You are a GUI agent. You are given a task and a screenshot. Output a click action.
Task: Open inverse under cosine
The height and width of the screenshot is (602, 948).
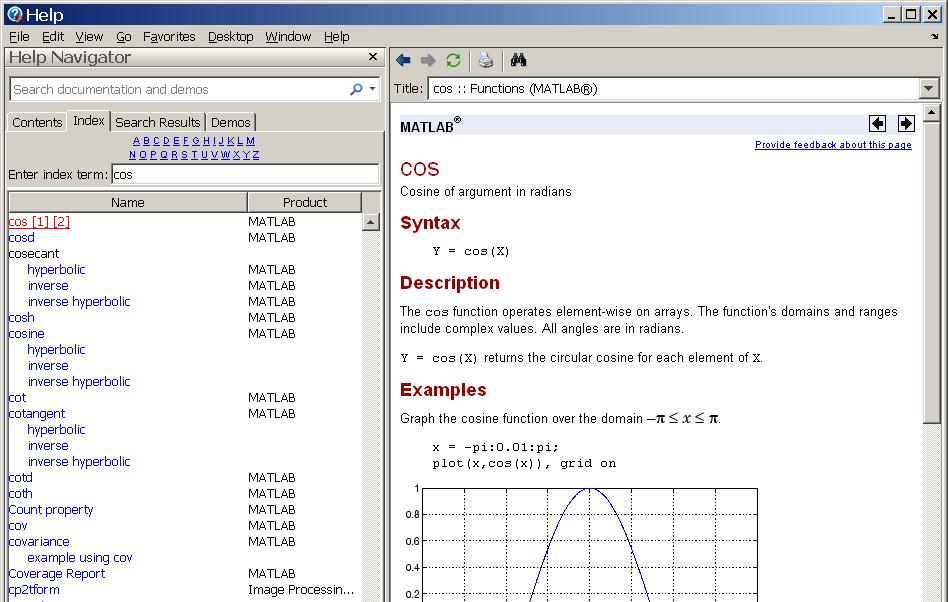(x=48, y=366)
